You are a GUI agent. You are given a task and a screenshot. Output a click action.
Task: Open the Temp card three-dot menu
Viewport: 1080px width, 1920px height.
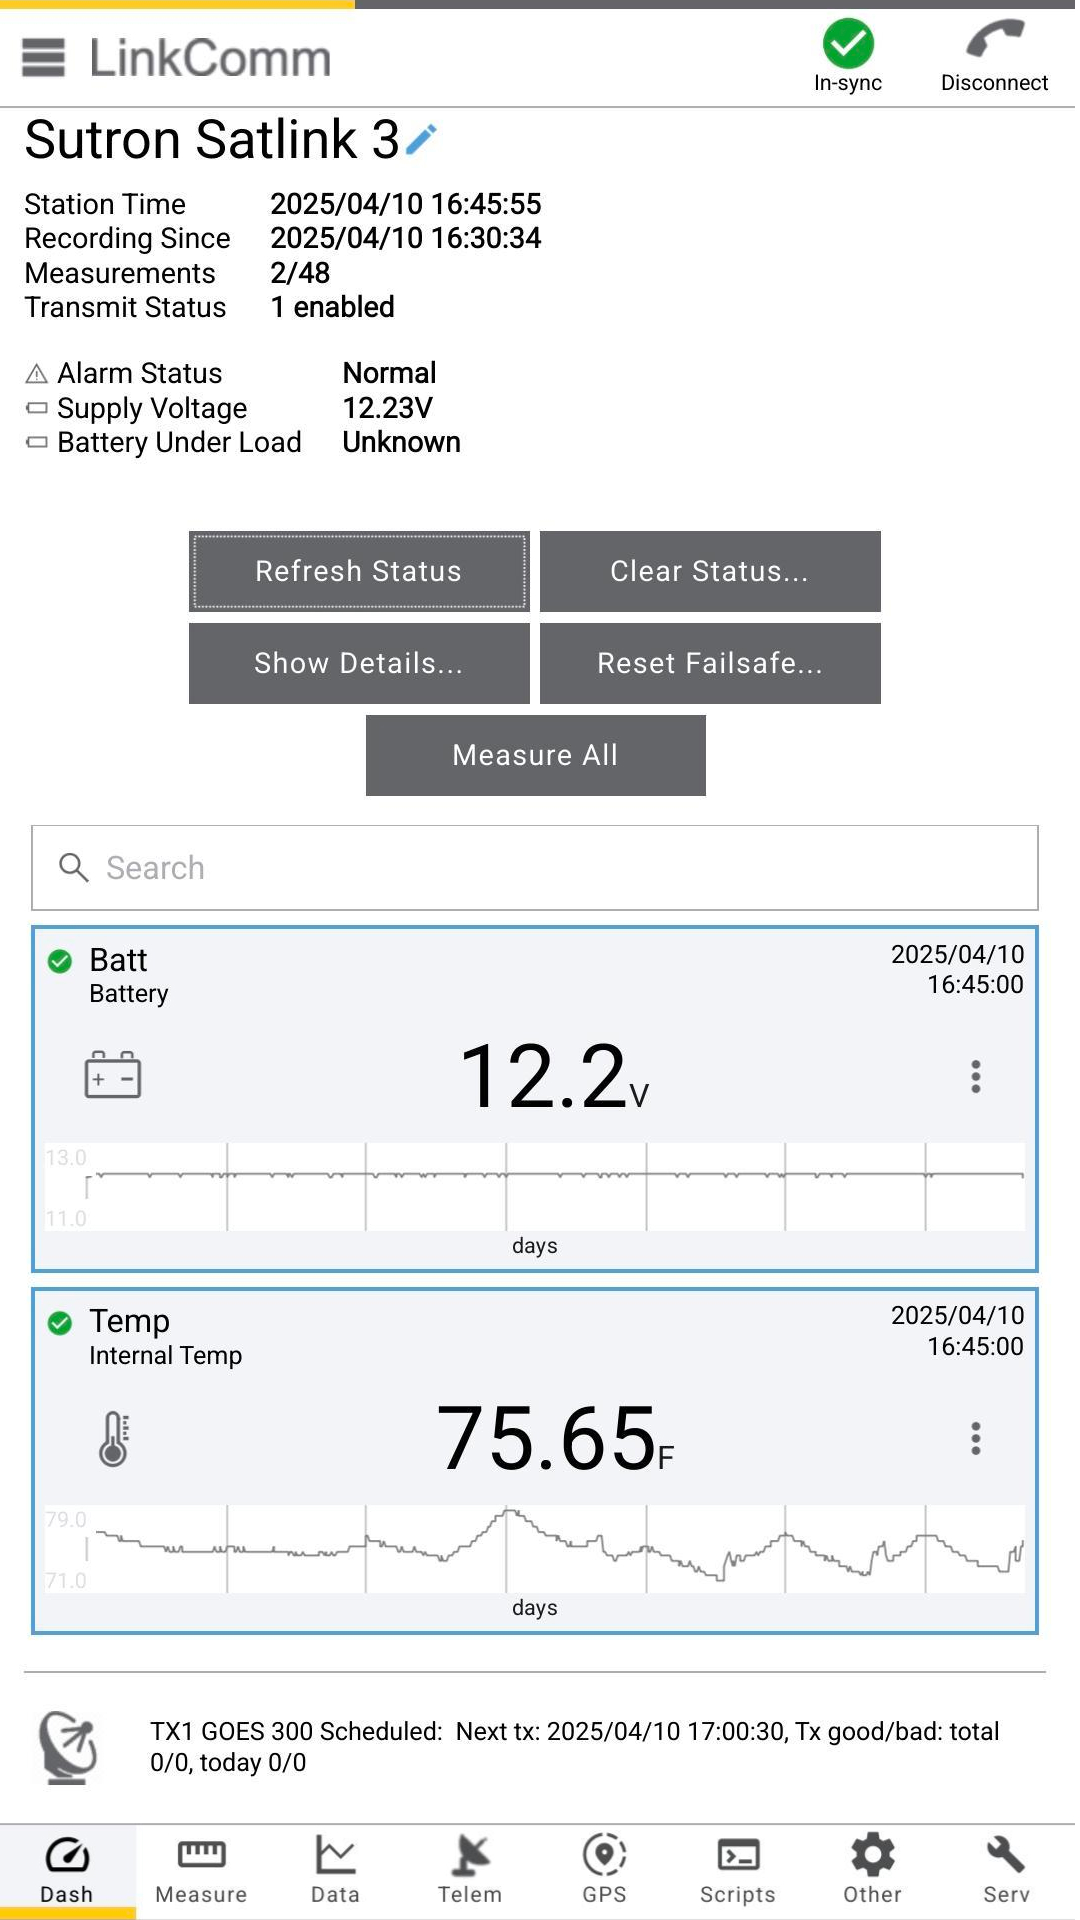click(976, 1439)
